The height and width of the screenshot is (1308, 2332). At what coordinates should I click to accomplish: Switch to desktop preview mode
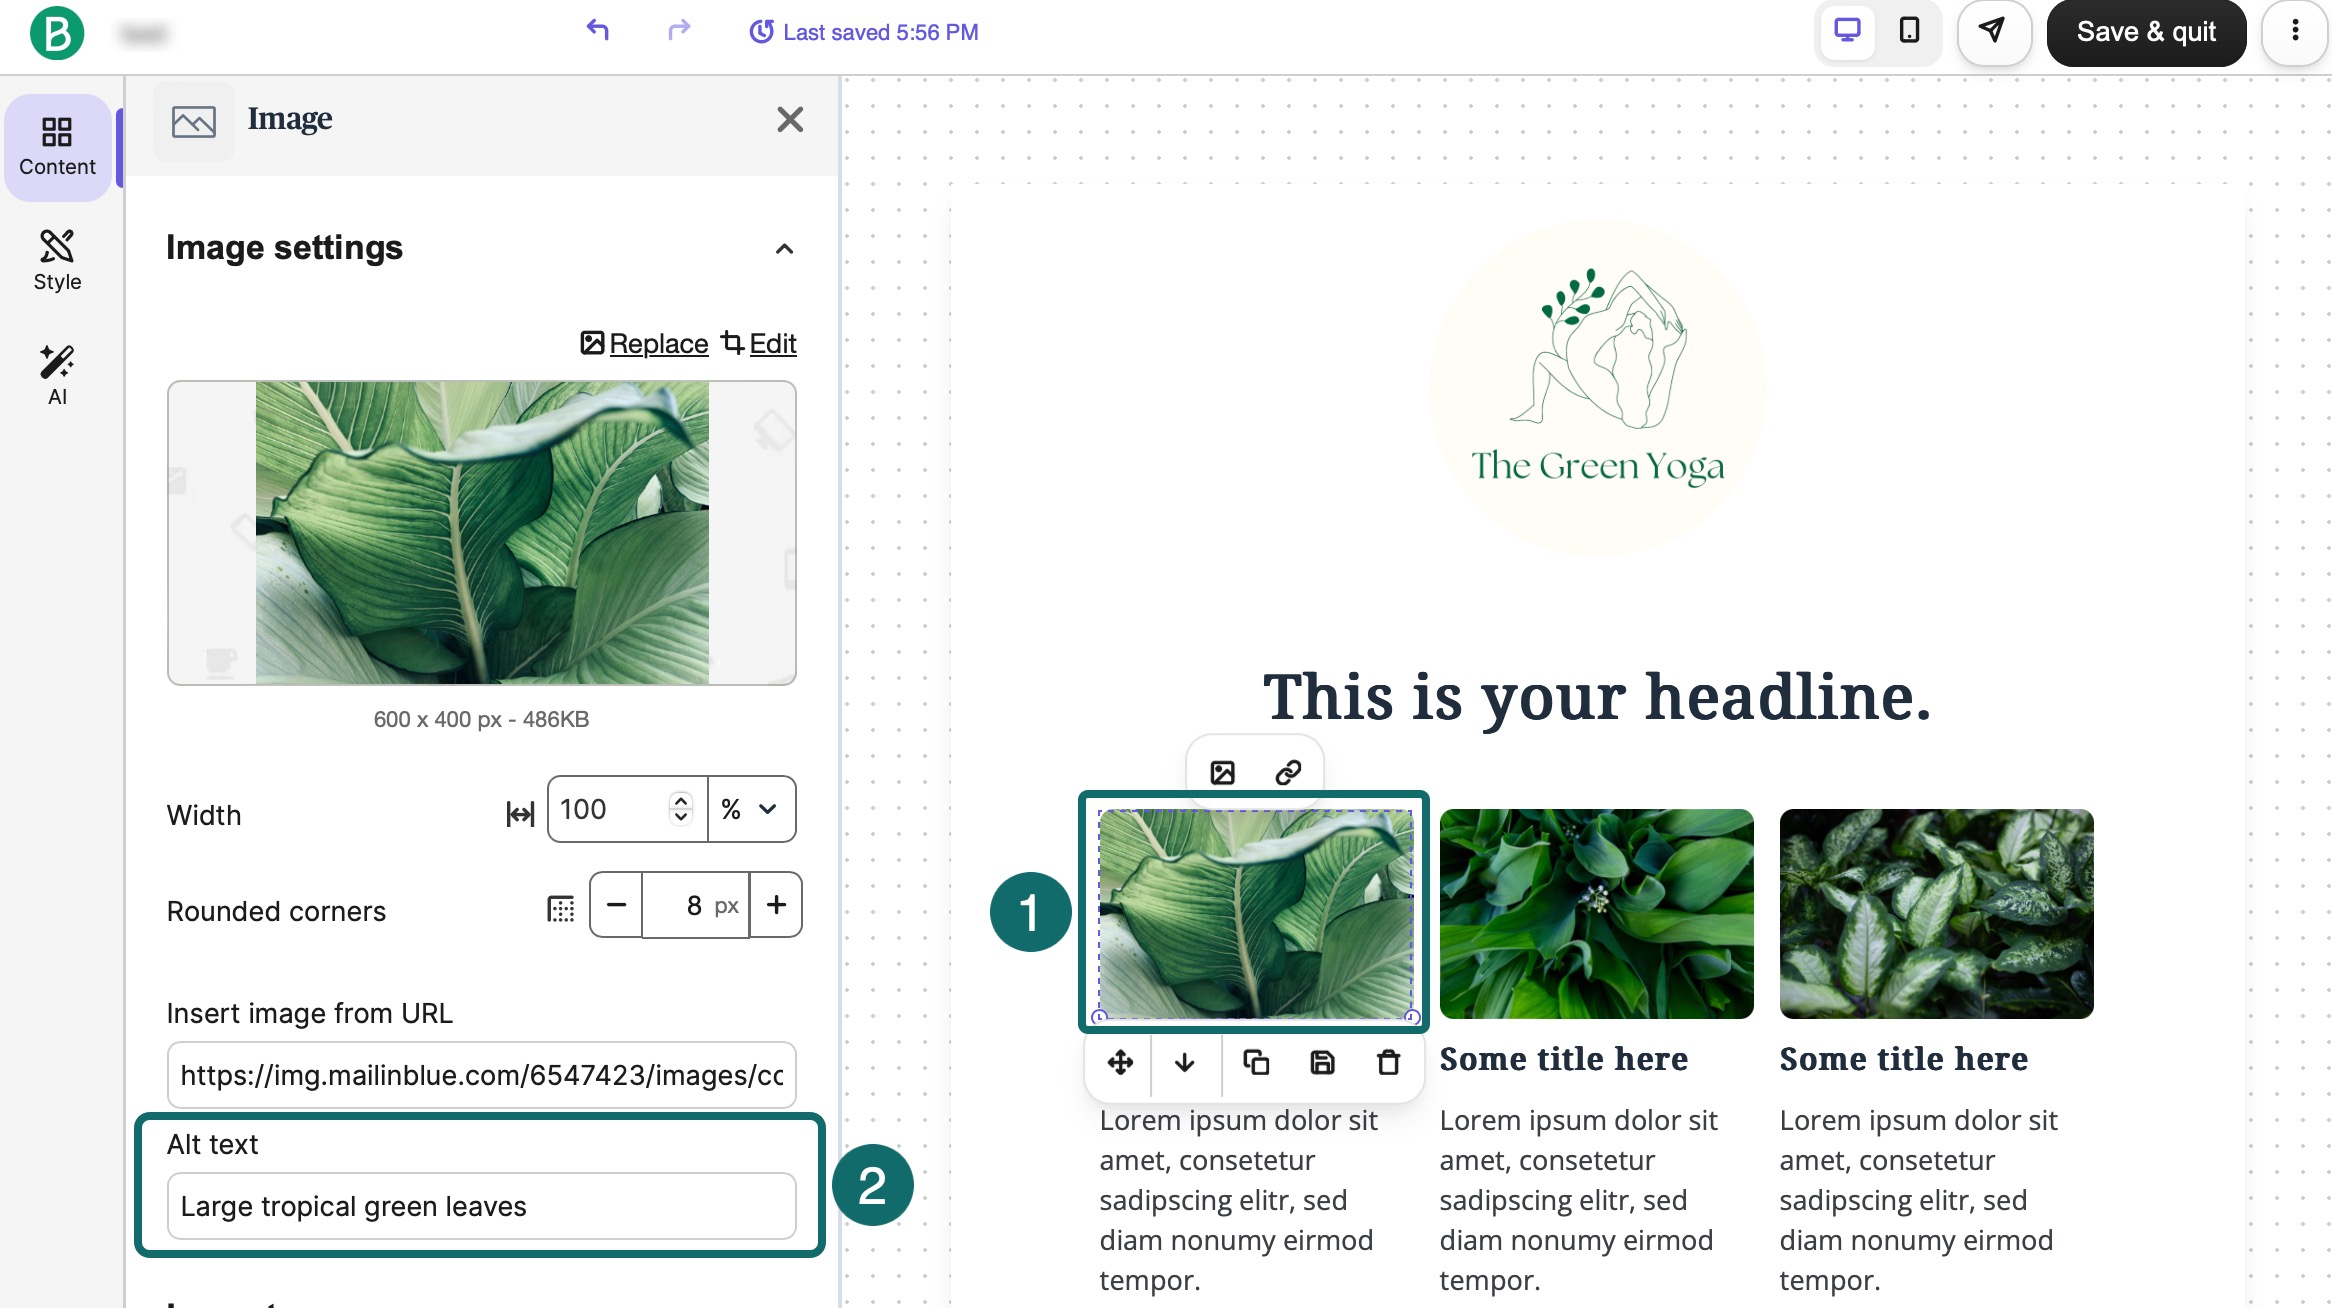[x=1847, y=31]
